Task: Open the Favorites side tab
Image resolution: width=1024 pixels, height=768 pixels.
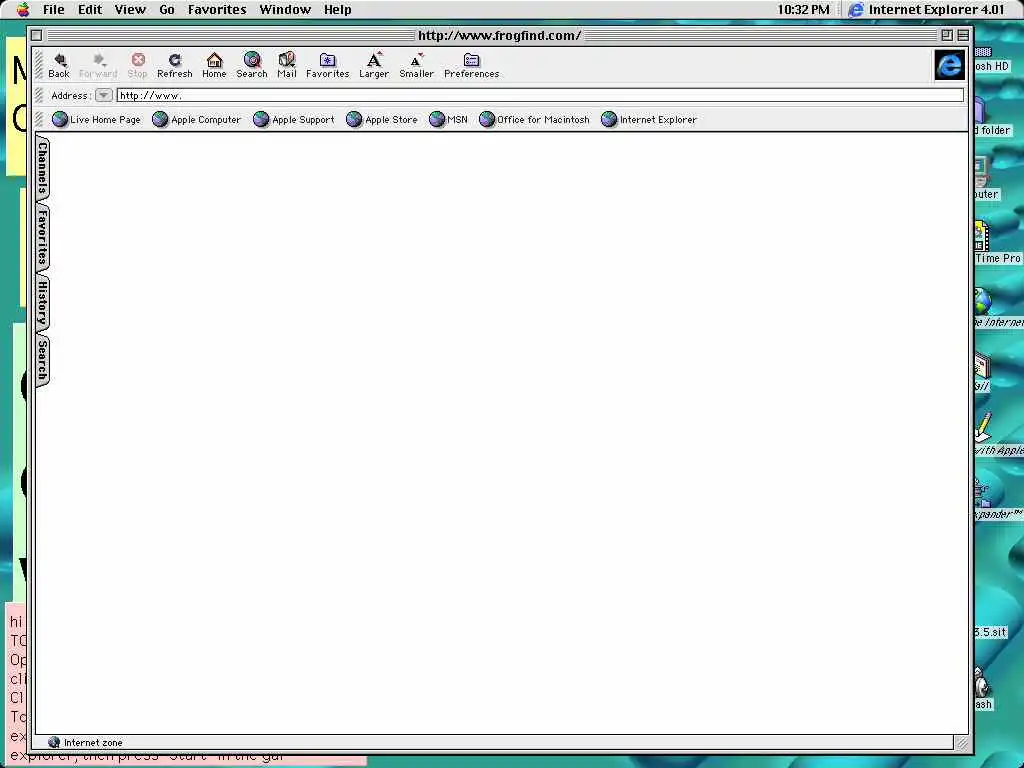Action: 42,236
